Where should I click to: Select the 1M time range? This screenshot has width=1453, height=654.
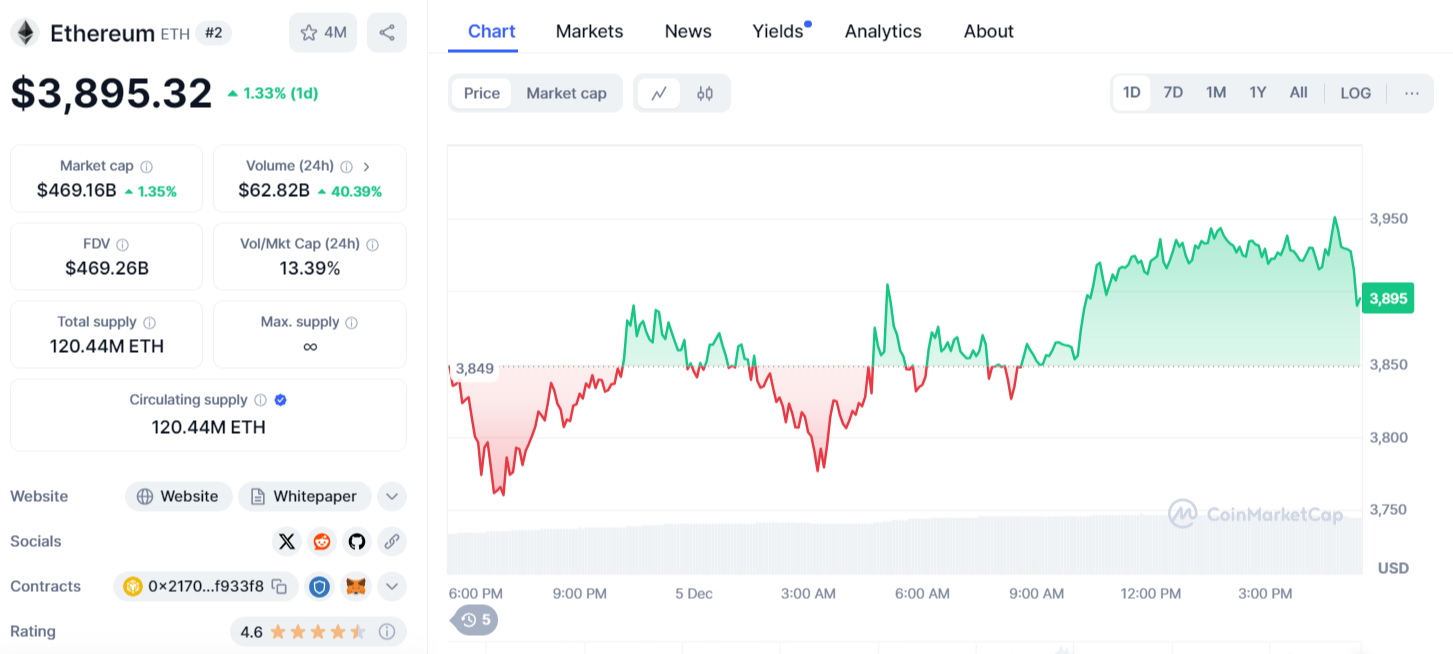point(1216,93)
